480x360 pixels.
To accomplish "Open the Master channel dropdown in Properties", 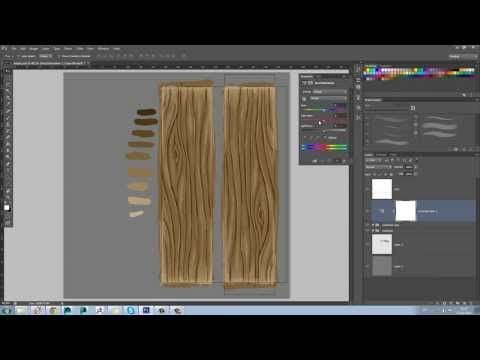I will [328, 99].
